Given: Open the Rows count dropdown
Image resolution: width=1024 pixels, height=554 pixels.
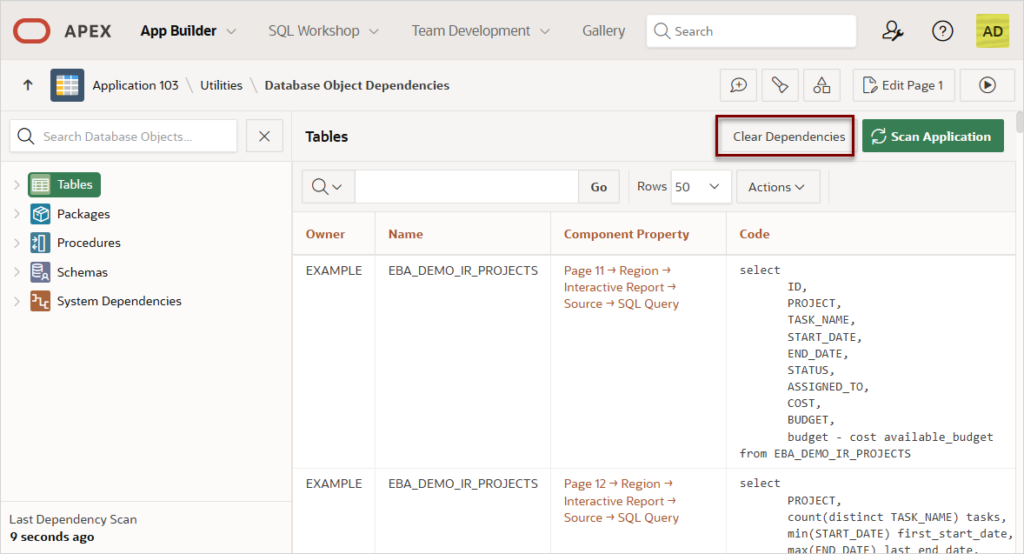Looking at the screenshot, I should pyautogui.click(x=699, y=187).
